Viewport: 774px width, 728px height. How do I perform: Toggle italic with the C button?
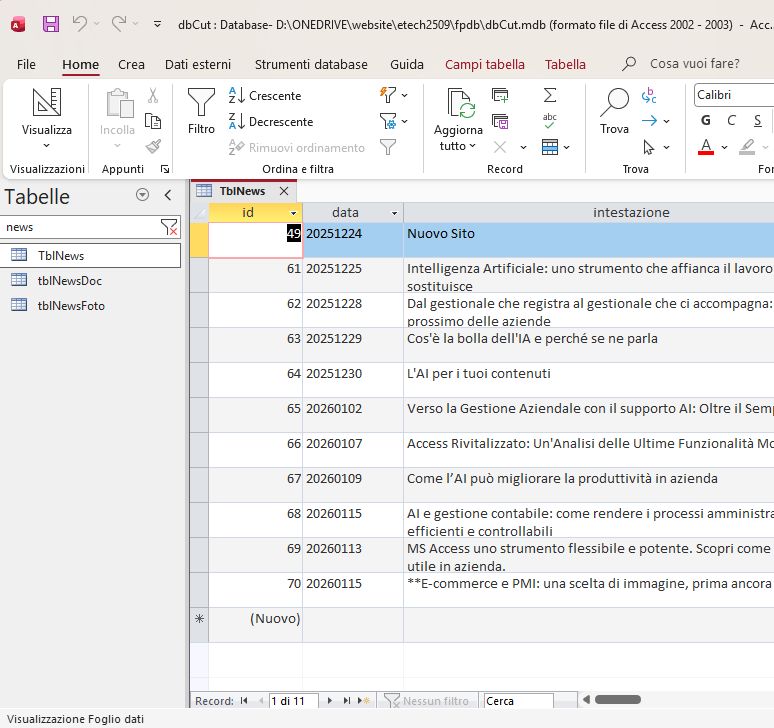coord(732,120)
